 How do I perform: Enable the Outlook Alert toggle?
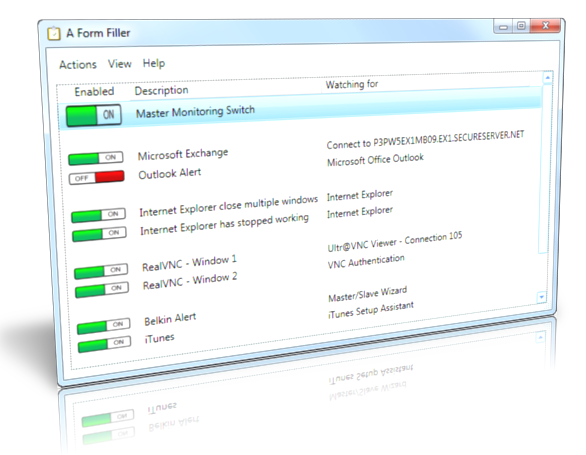click(x=97, y=177)
